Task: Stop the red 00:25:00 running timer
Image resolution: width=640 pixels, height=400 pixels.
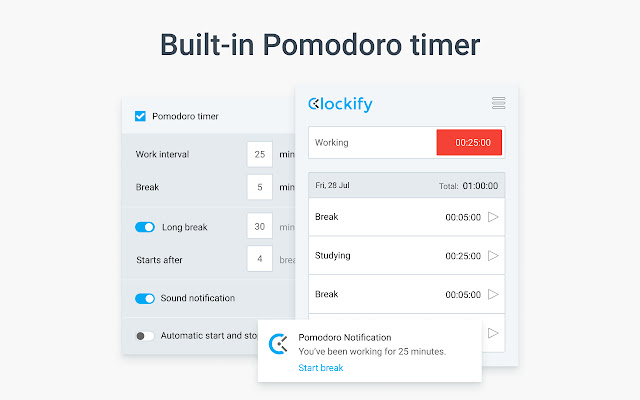Action: (469, 143)
